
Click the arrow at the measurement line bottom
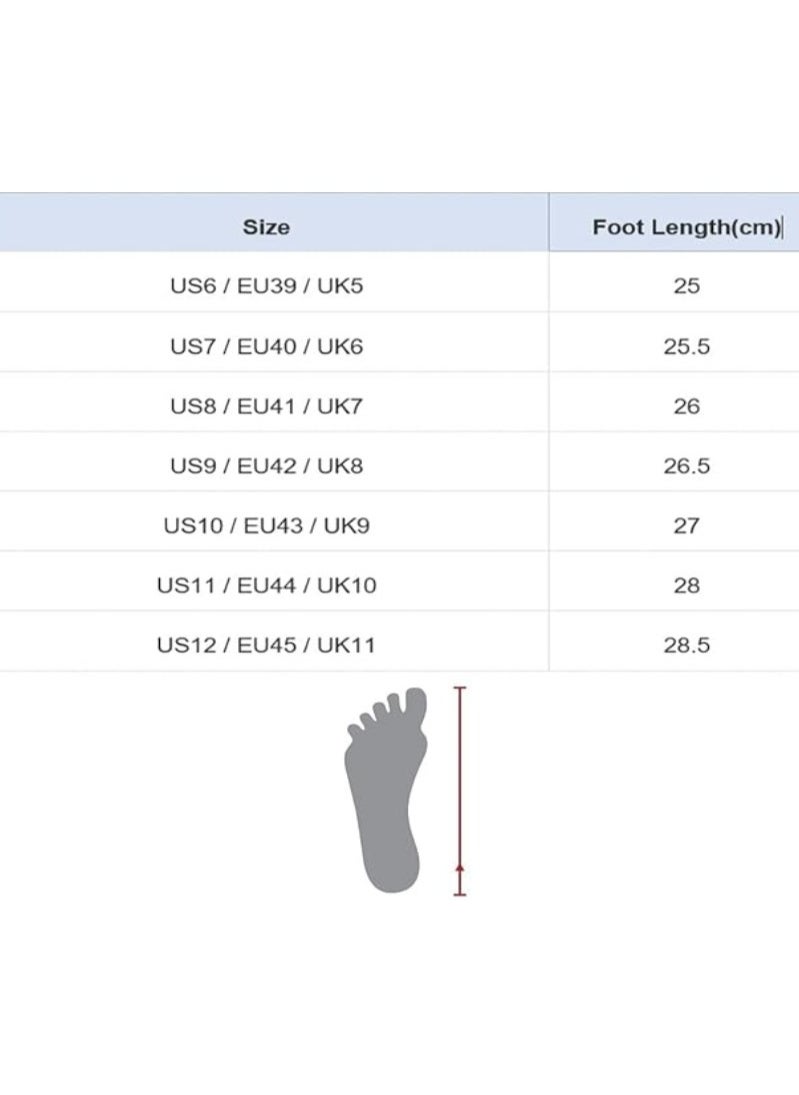pyautogui.click(x=460, y=868)
